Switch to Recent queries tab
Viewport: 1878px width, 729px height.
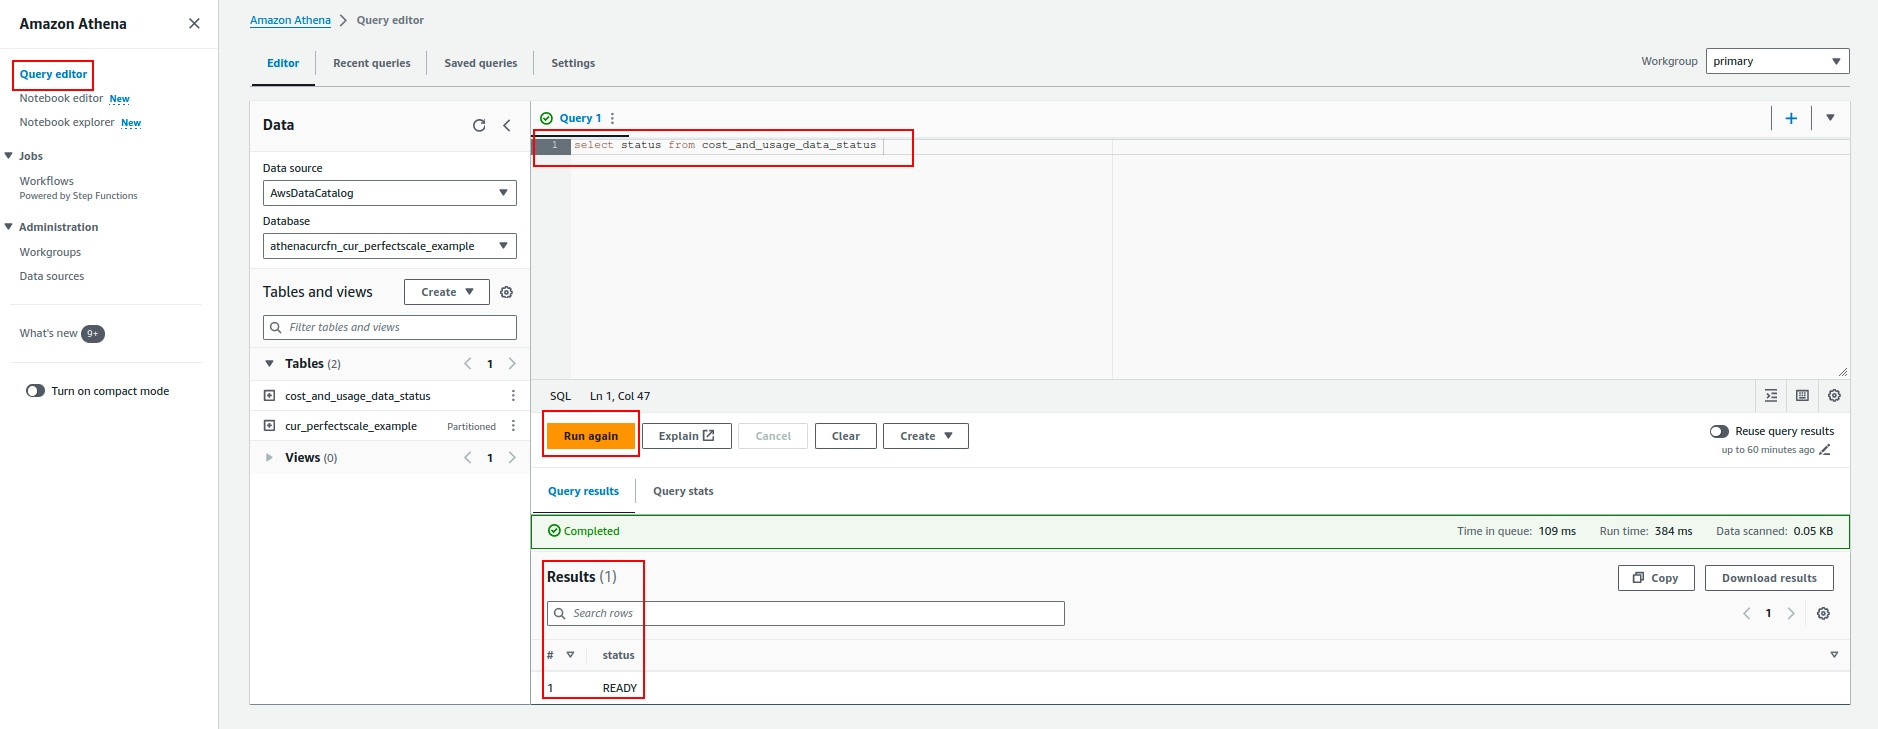(x=371, y=63)
